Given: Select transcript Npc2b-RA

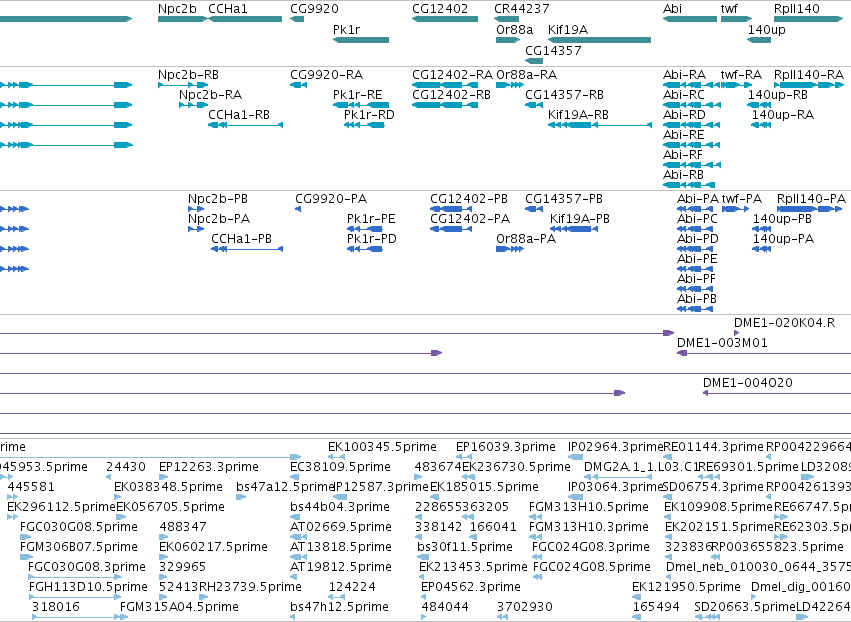Looking at the screenshot, I should tap(193, 105).
